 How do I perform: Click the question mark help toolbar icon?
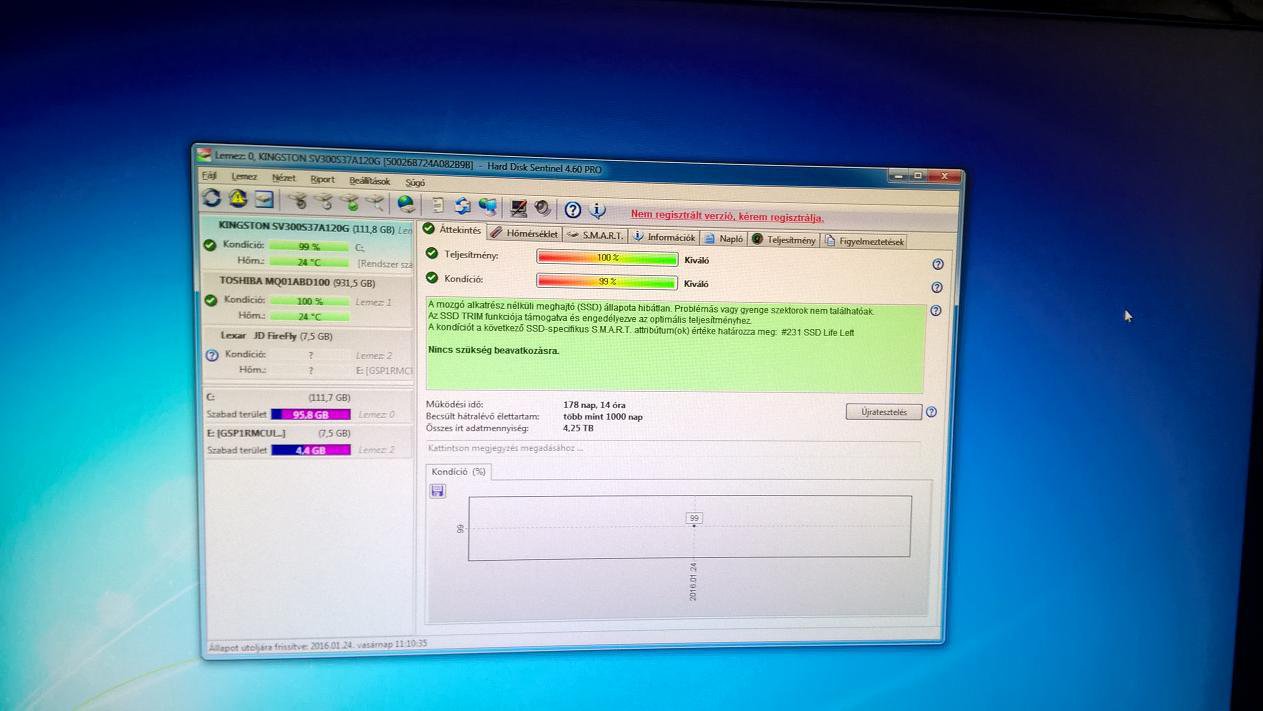(572, 209)
